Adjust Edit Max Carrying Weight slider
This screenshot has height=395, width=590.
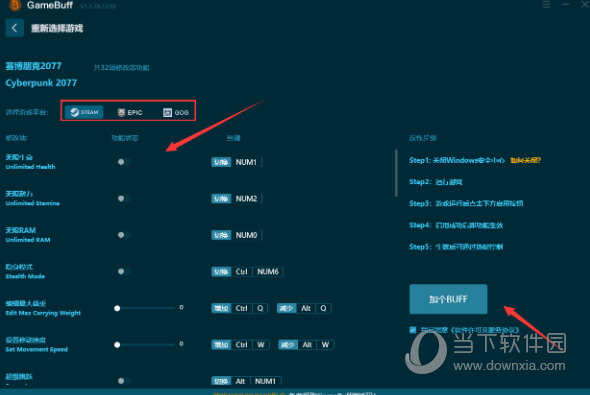pos(145,308)
